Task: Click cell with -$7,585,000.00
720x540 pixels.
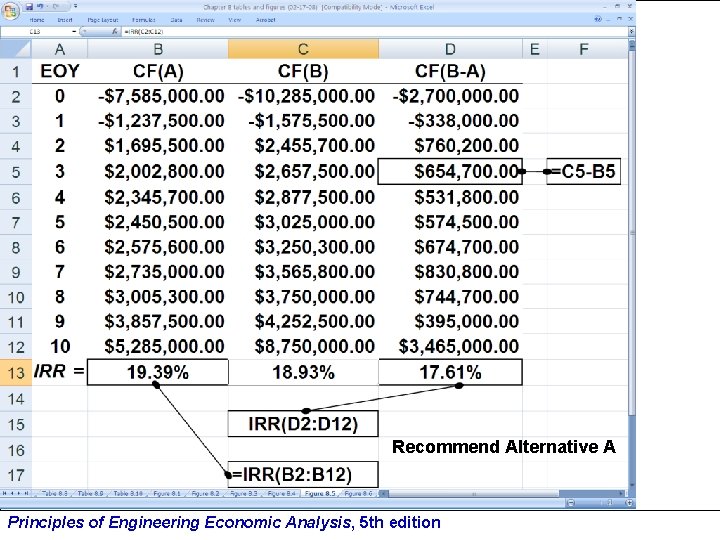Action: click(158, 96)
